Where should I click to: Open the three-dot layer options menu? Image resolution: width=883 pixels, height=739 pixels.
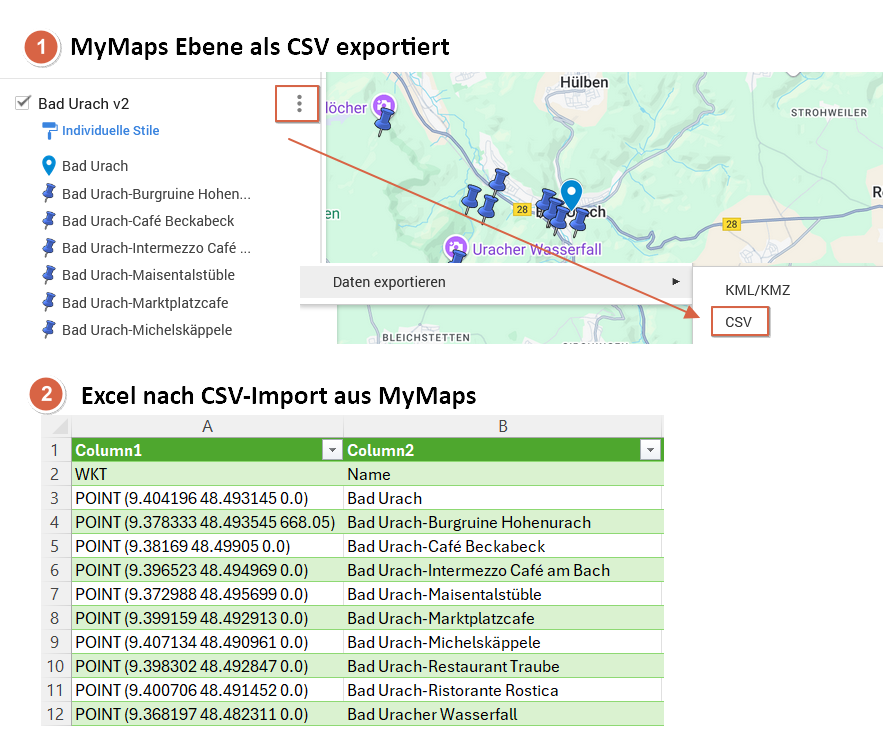point(297,104)
